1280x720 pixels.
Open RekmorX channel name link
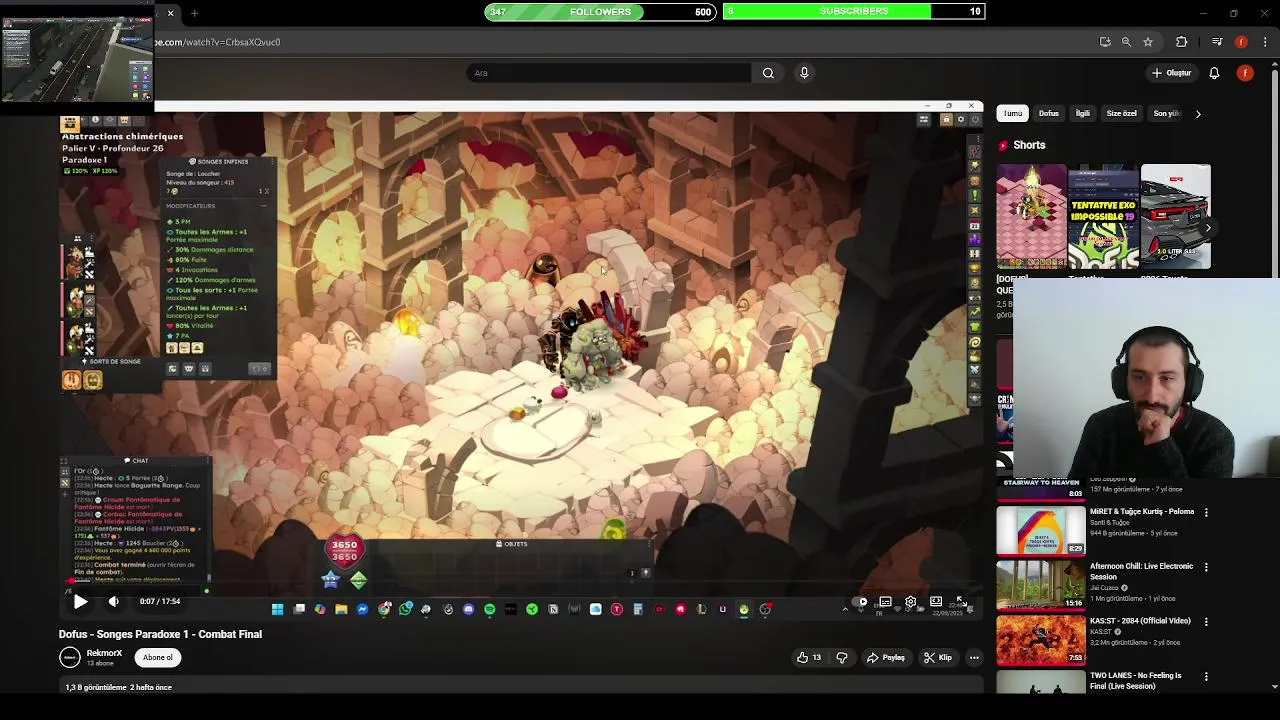pos(104,653)
